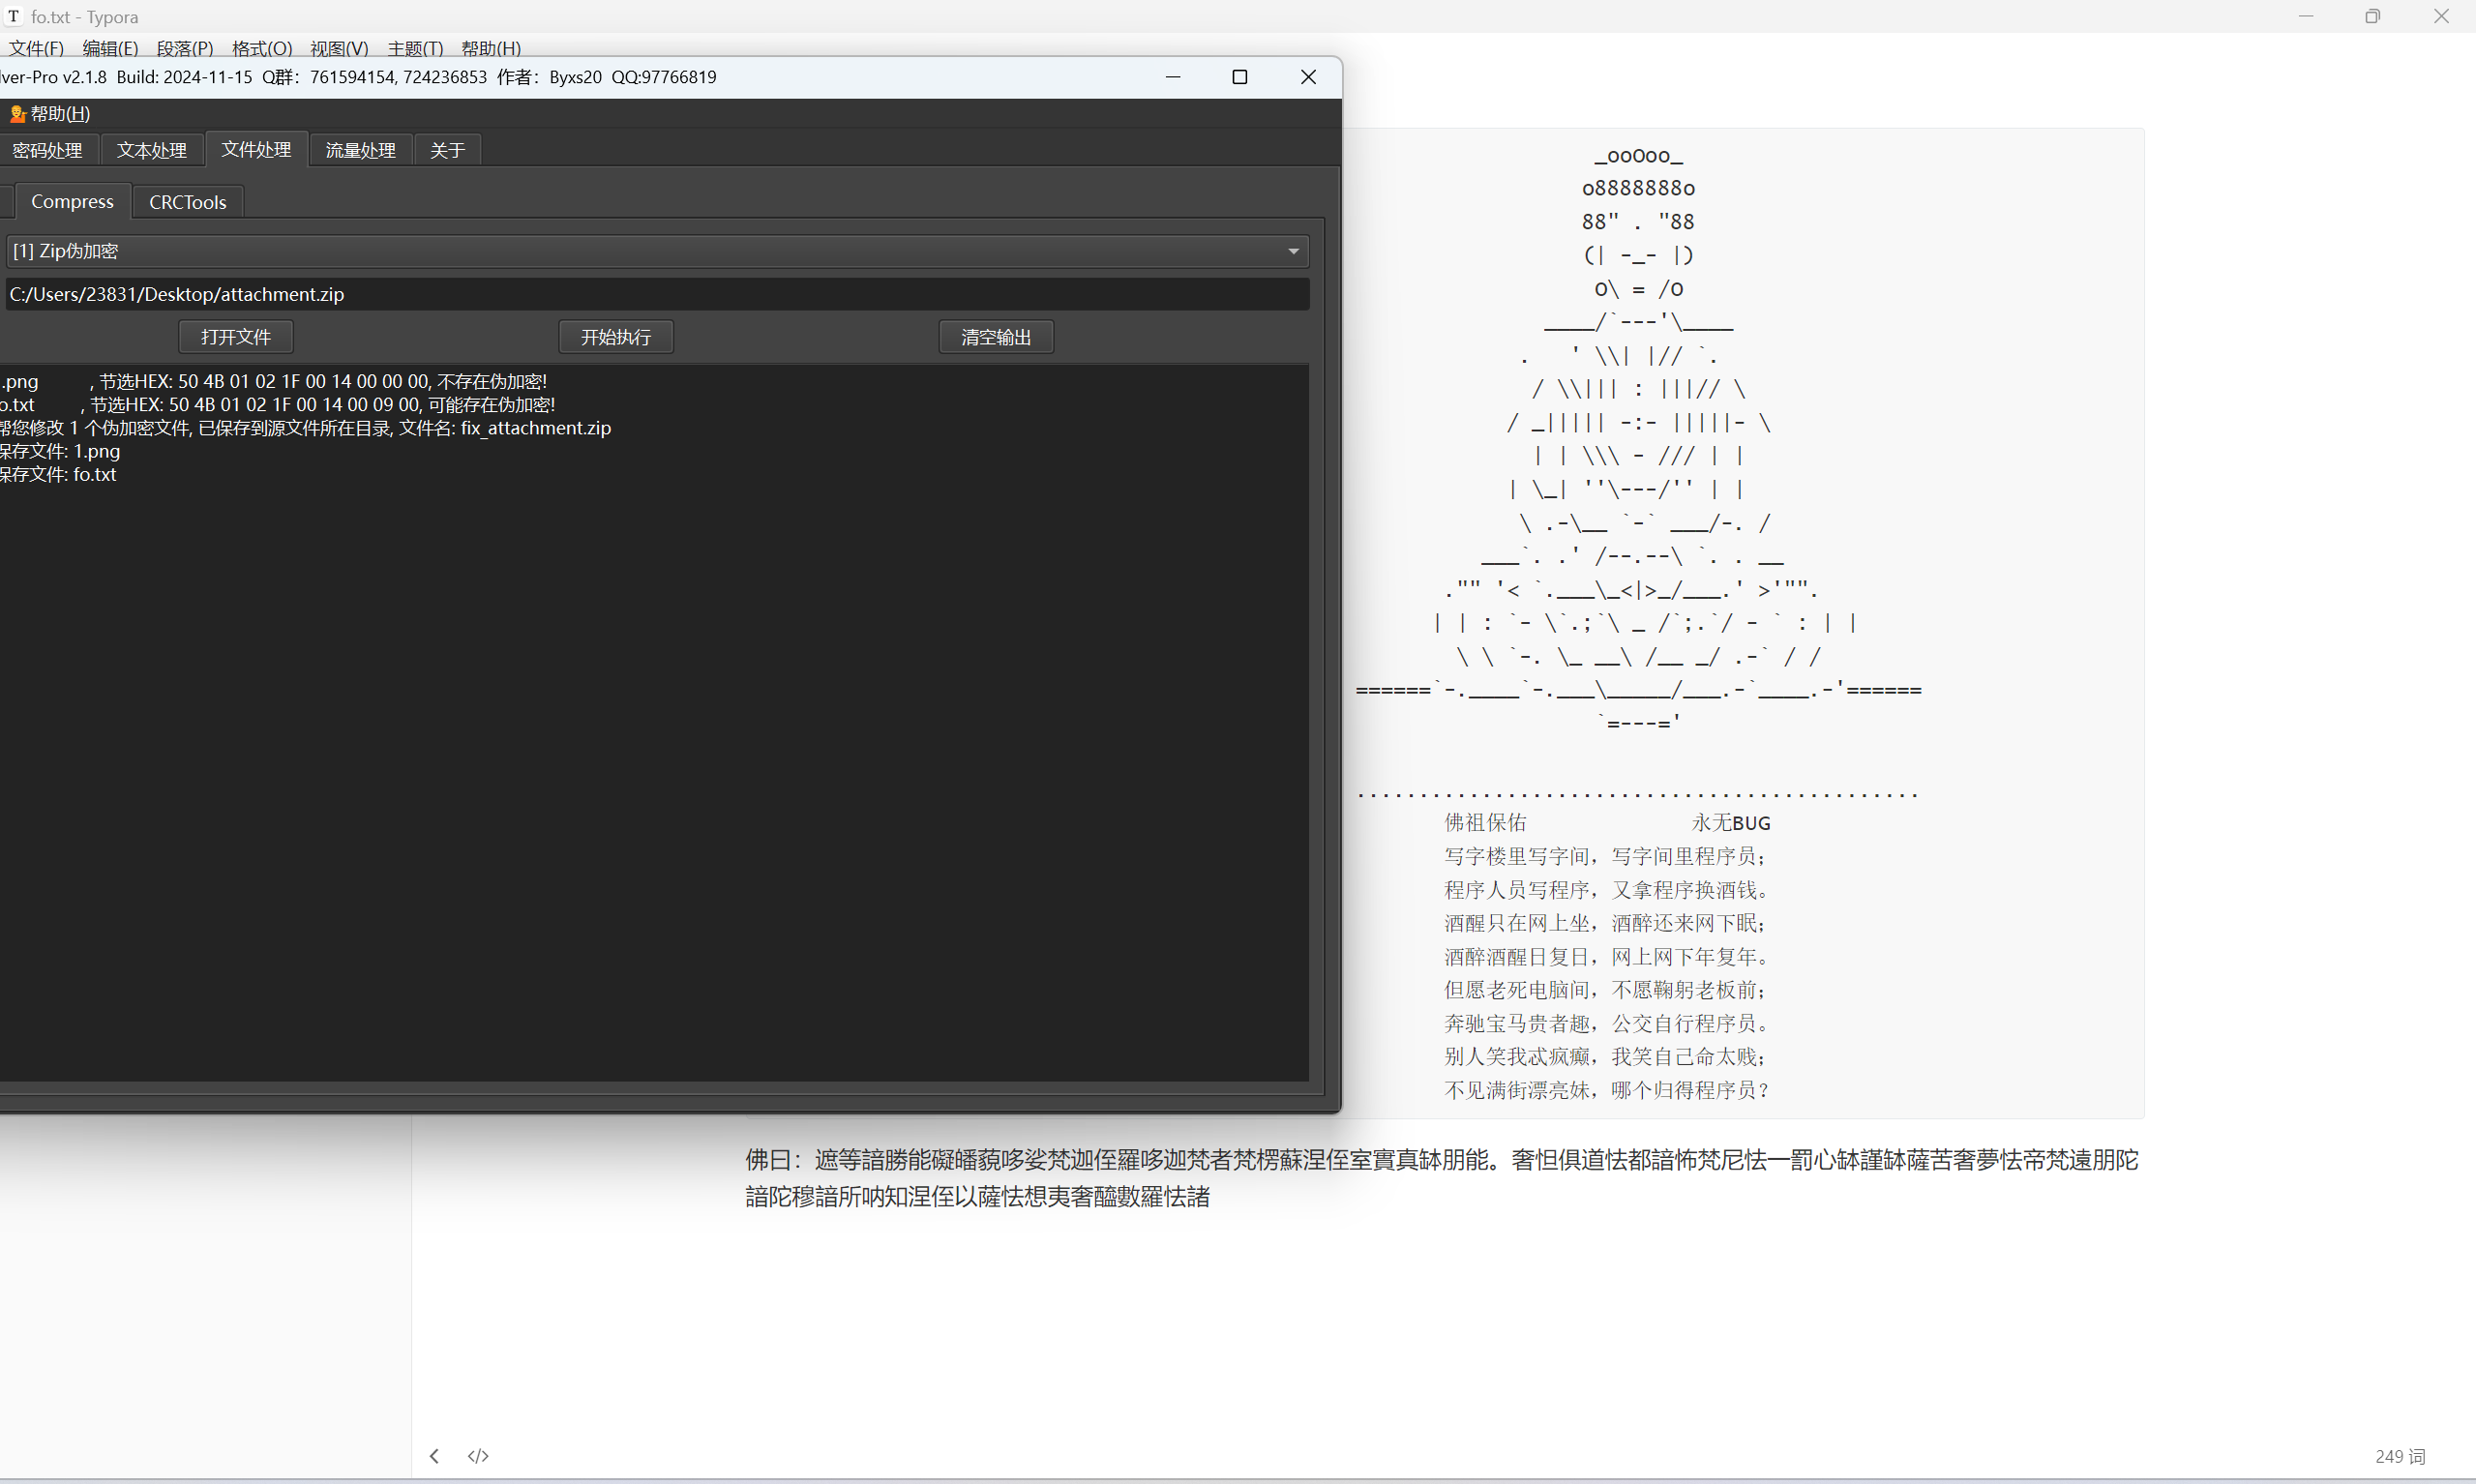Click the output line '保存文件: 1.png'

[60, 451]
